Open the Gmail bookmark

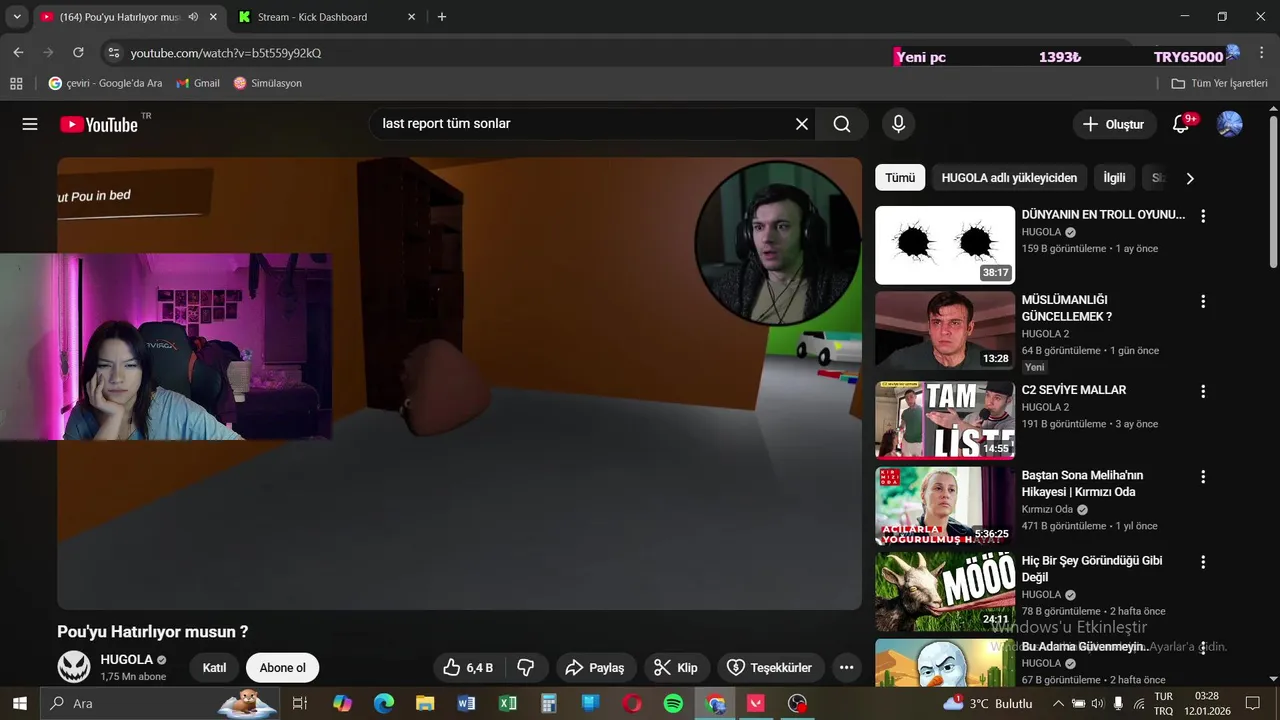[198, 83]
